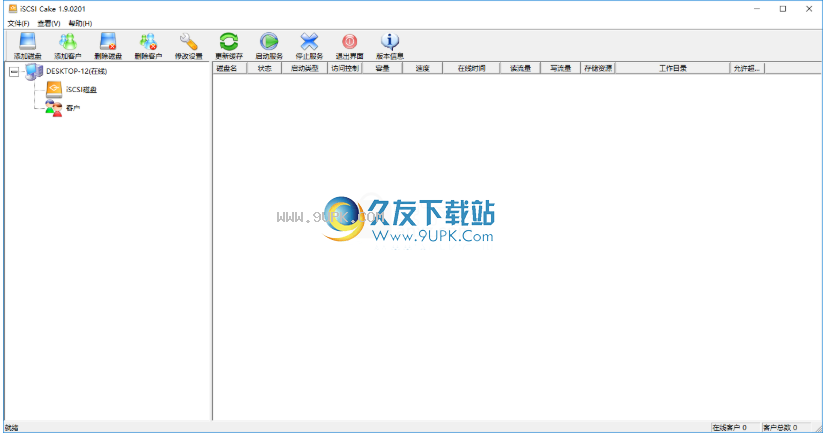Open the 帮助(H) menu

point(80,23)
